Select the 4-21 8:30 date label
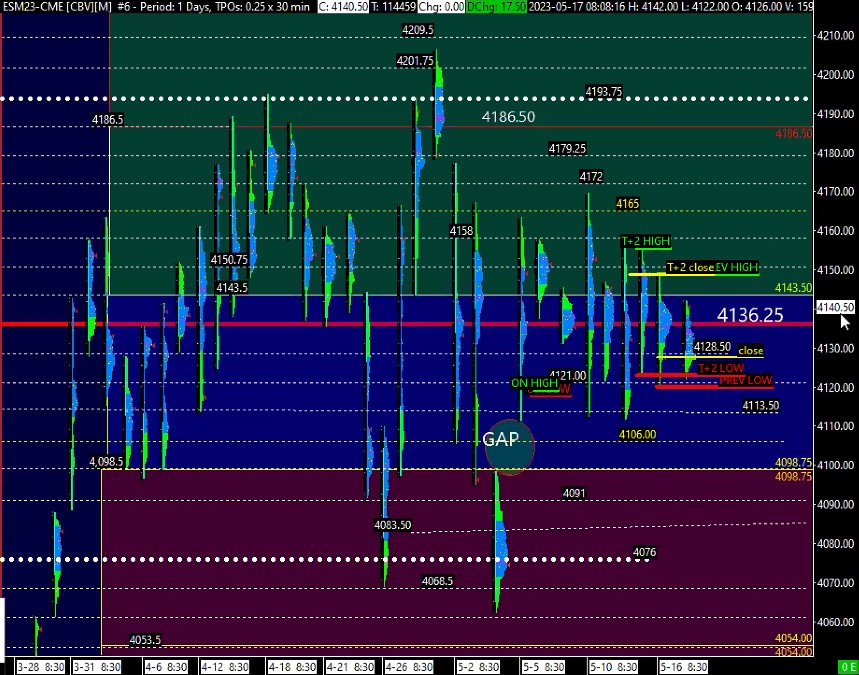This screenshot has width=859, height=675. tap(350, 667)
